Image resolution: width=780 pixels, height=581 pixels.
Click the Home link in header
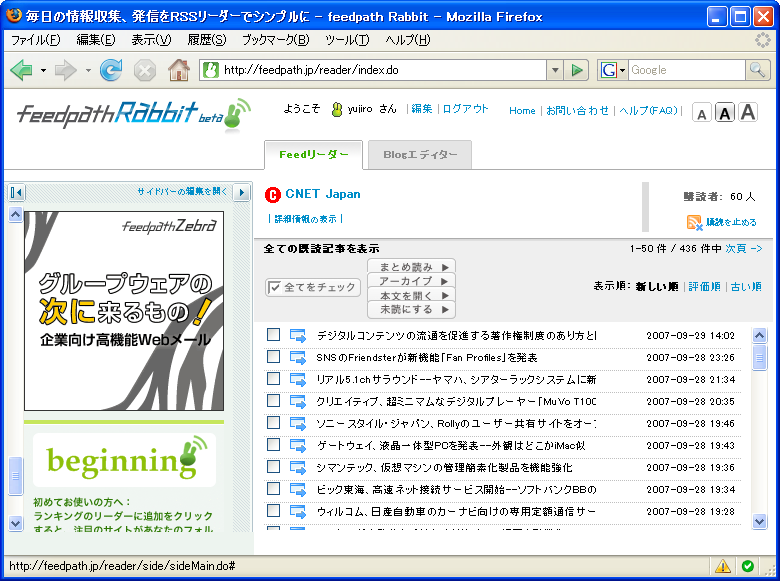coord(522,111)
